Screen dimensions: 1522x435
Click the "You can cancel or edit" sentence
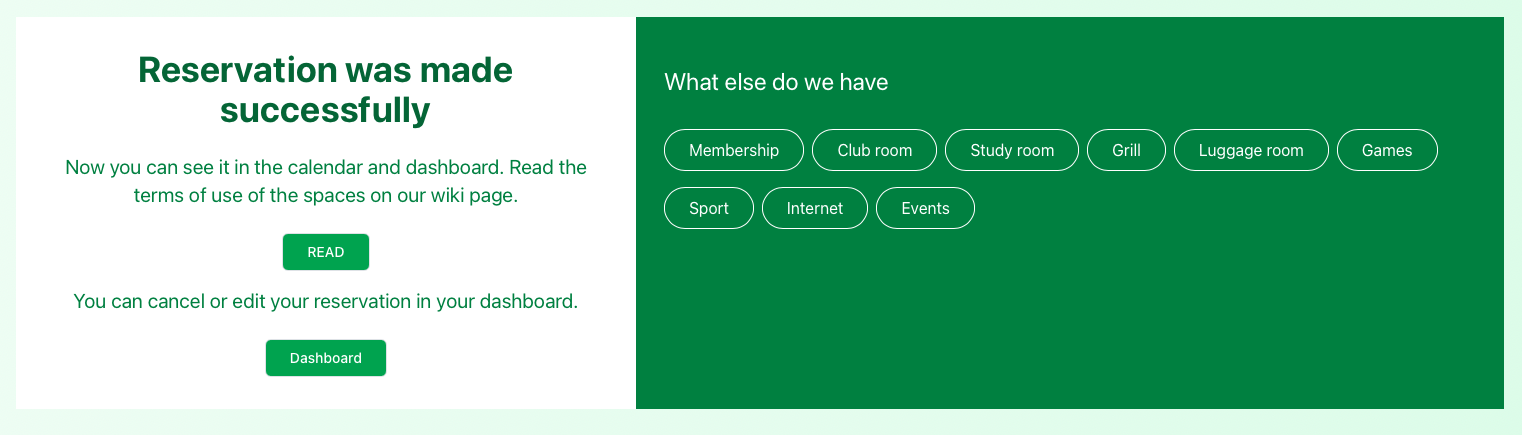pyautogui.click(x=325, y=301)
